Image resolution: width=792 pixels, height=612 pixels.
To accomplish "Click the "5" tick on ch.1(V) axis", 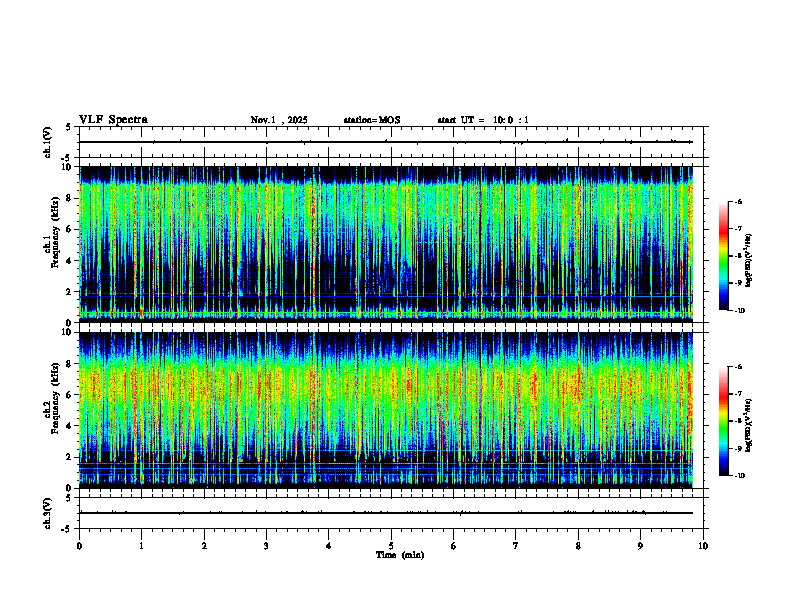I will pyautogui.click(x=70, y=128).
